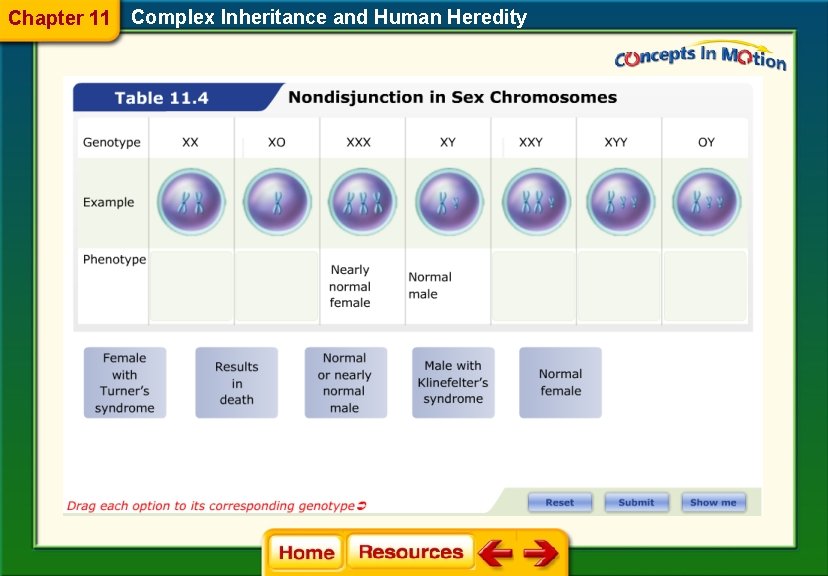Click the Male with Klinefelter's syndrome card
828x576 pixels.
coord(452,383)
